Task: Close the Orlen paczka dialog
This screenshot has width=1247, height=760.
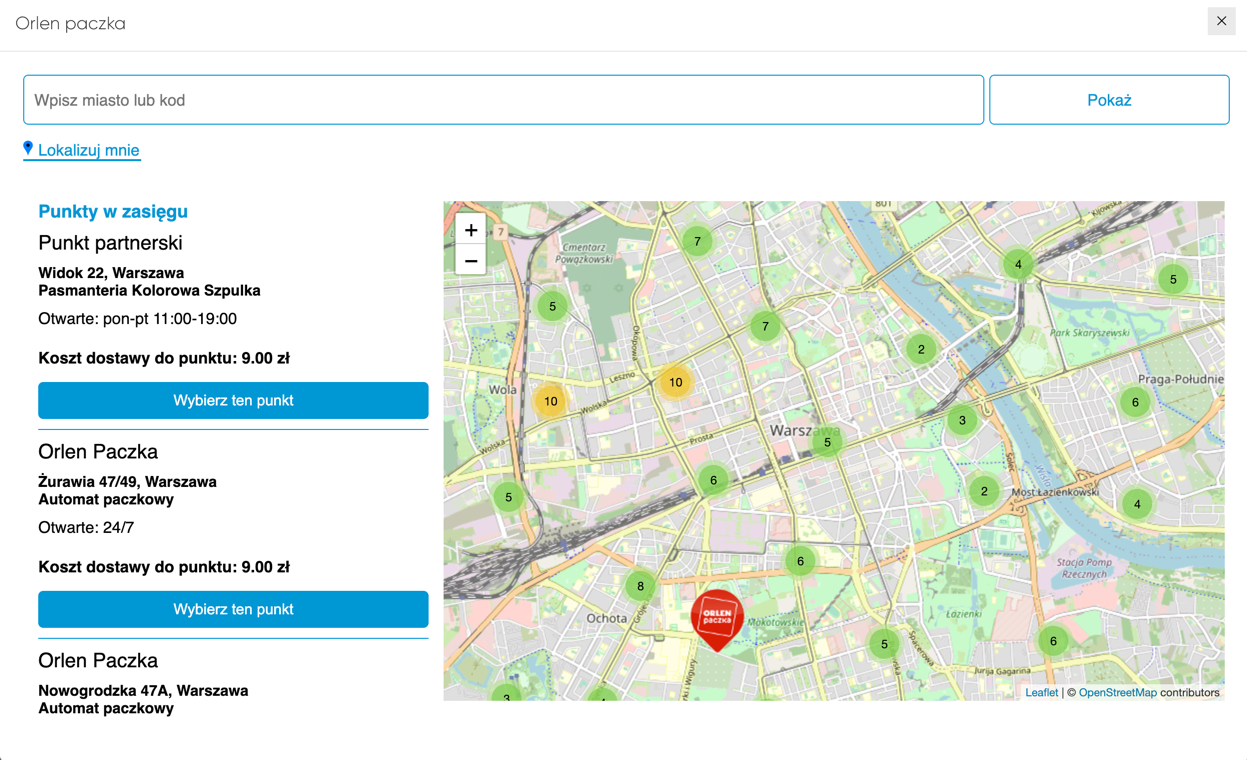Action: pyautogui.click(x=1221, y=21)
